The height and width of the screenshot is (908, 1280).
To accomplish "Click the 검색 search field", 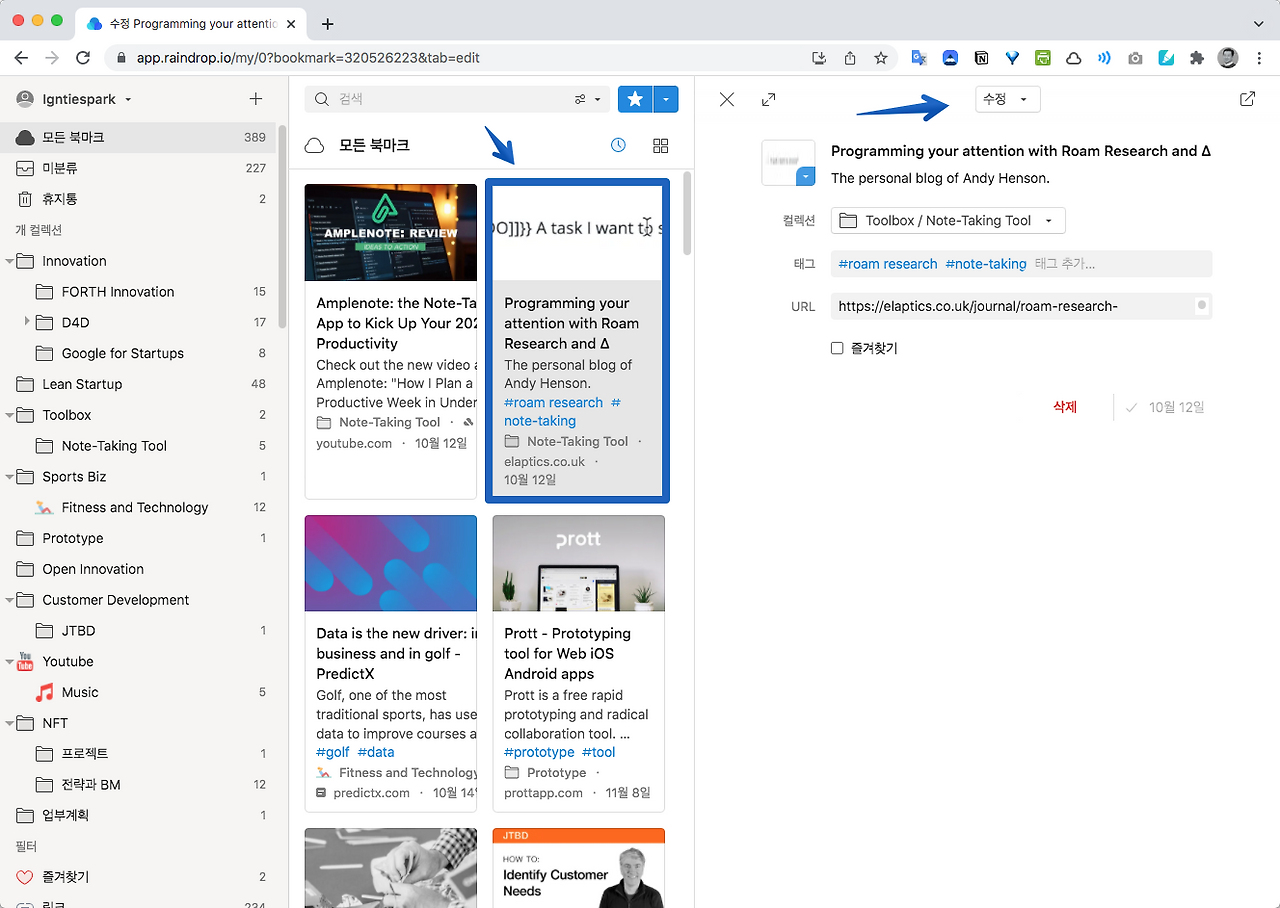I will click(455, 99).
